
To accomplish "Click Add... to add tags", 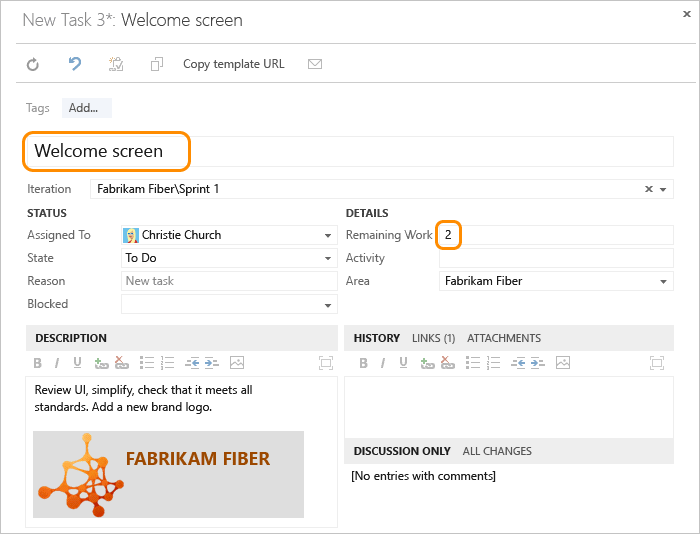I will pyautogui.click(x=87, y=108).
